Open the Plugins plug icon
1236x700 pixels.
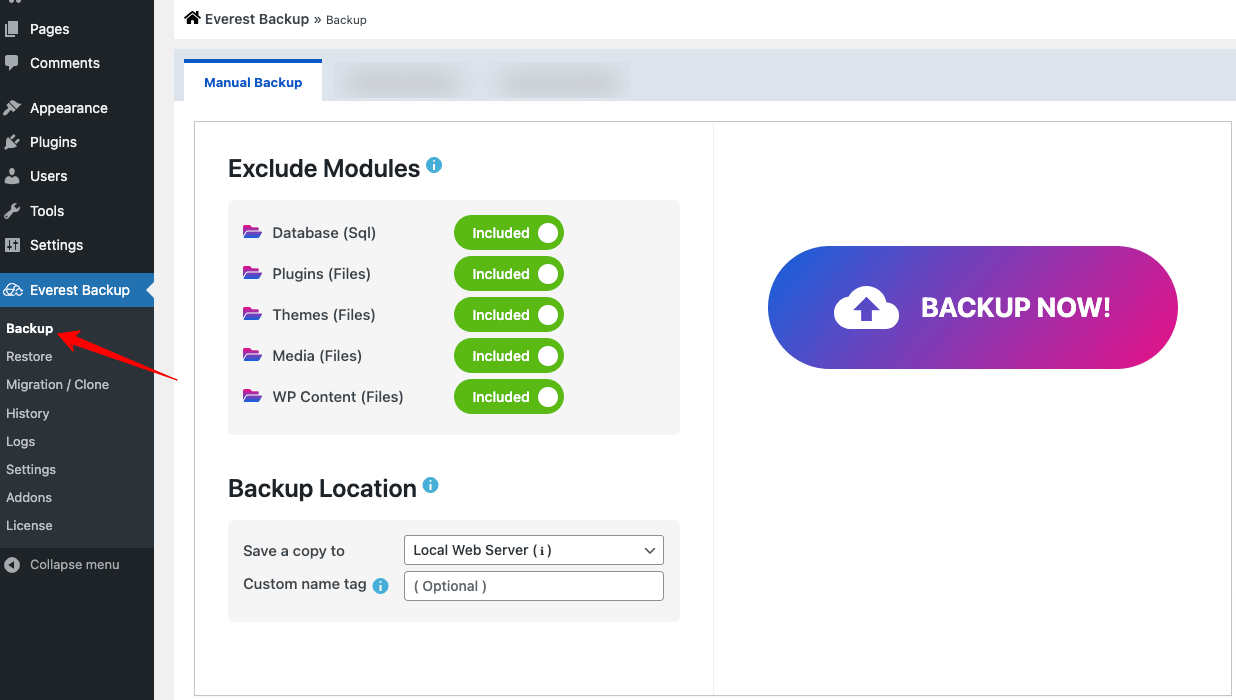tap(12, 142)
